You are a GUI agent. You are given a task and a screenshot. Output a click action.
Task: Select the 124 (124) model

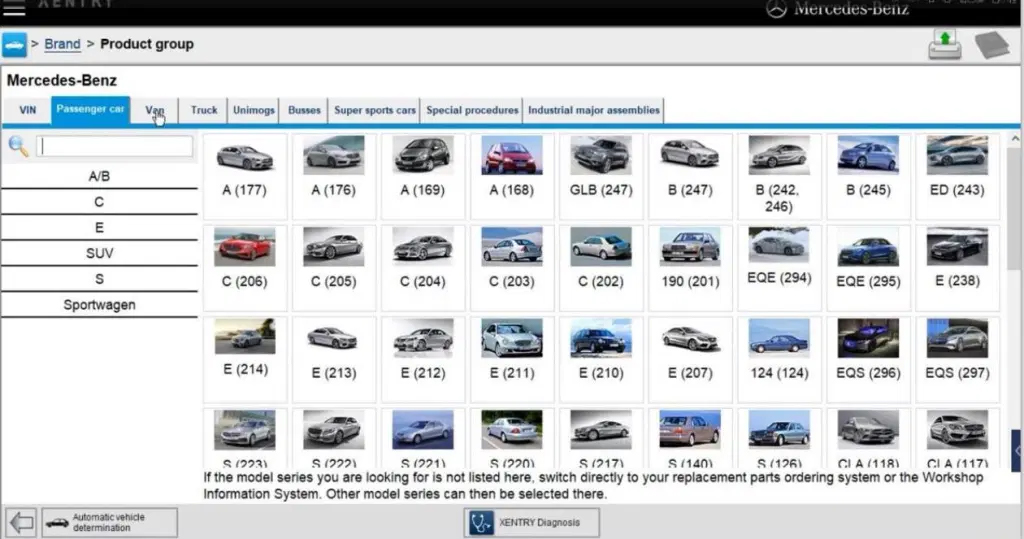[x=779, y=358]
